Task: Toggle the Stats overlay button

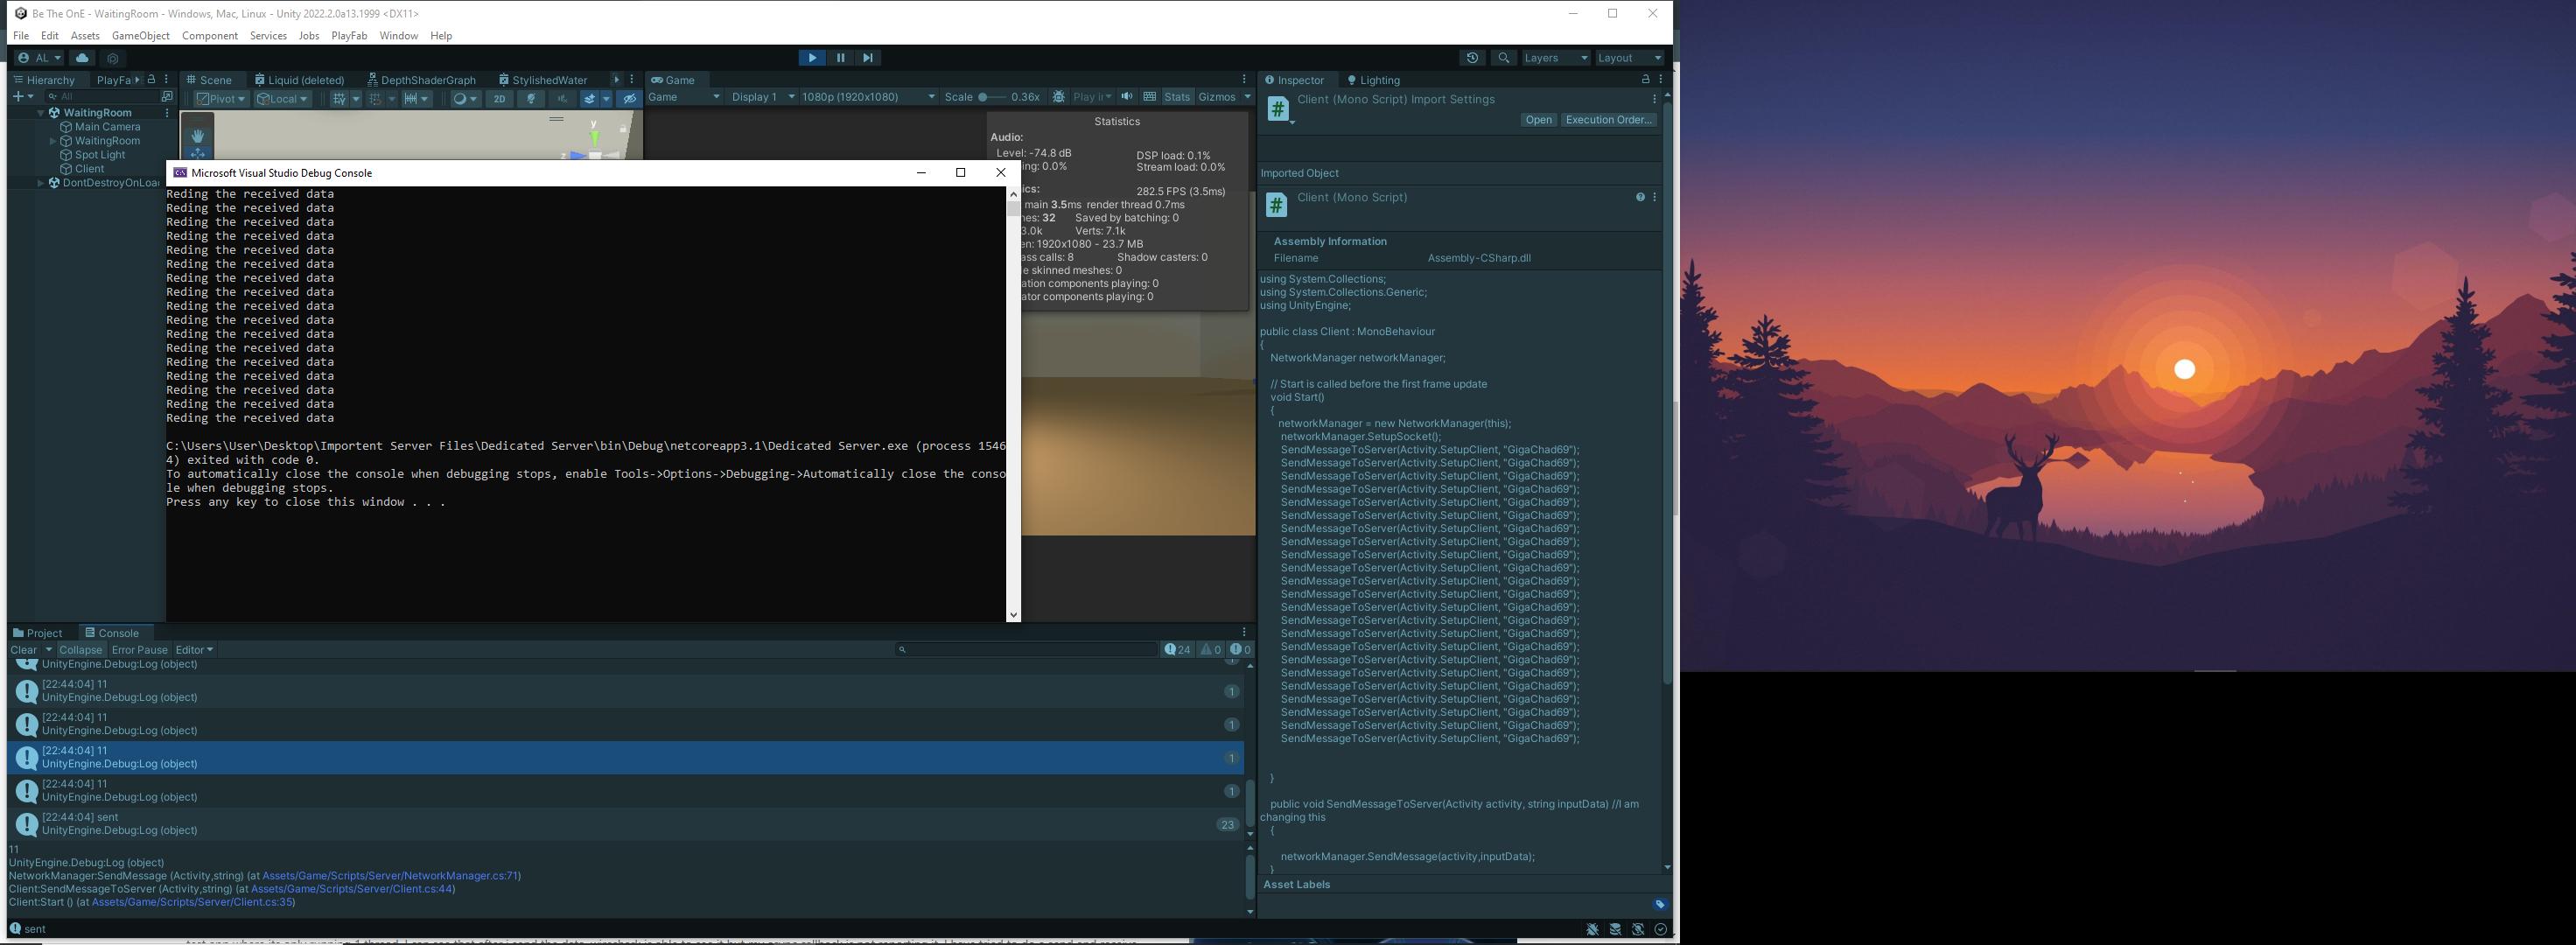Action: click(1177, 97)
